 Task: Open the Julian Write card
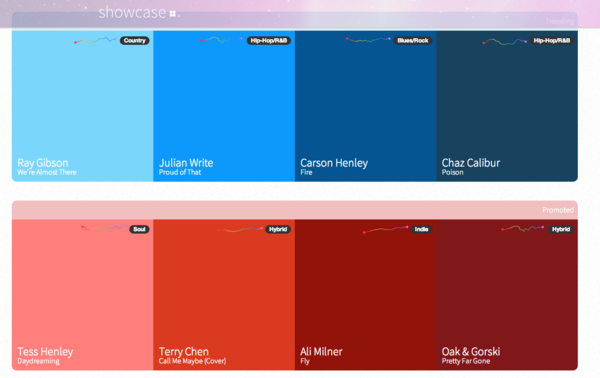pos(224,106)
